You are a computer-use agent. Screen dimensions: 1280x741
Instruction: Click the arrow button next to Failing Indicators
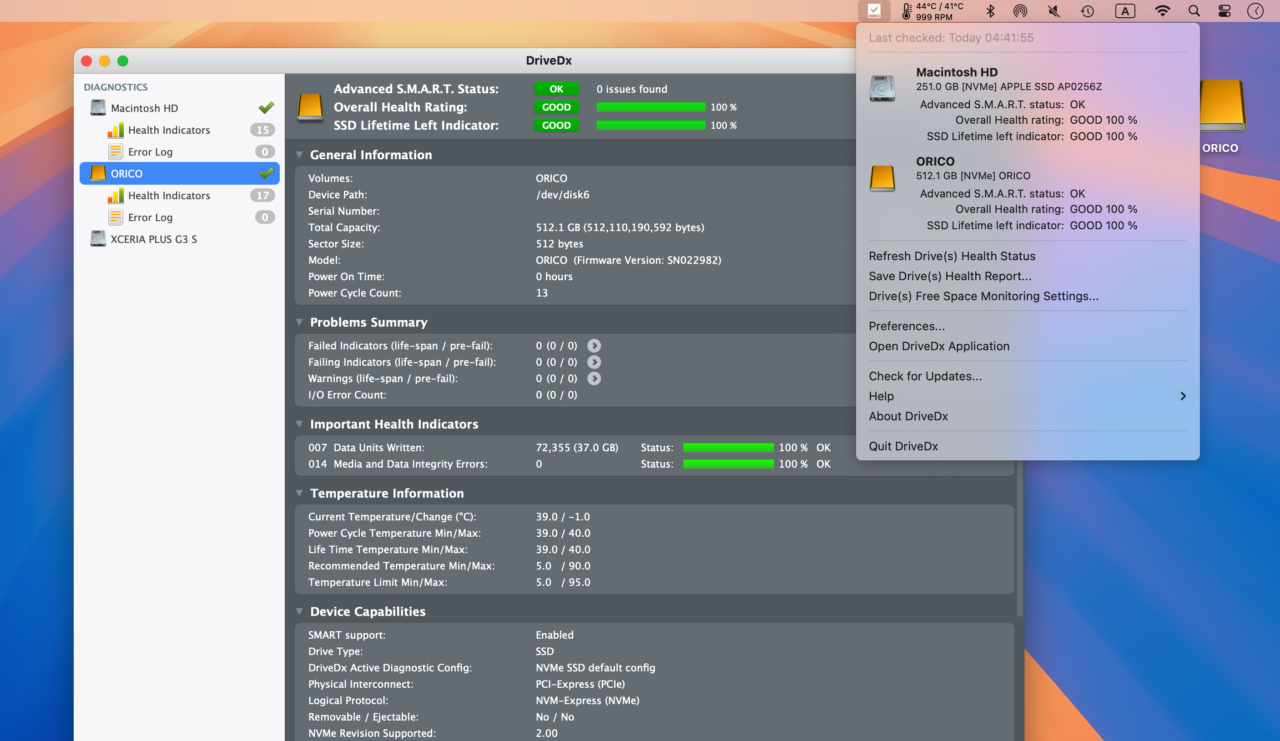click(x=594, y=362)
